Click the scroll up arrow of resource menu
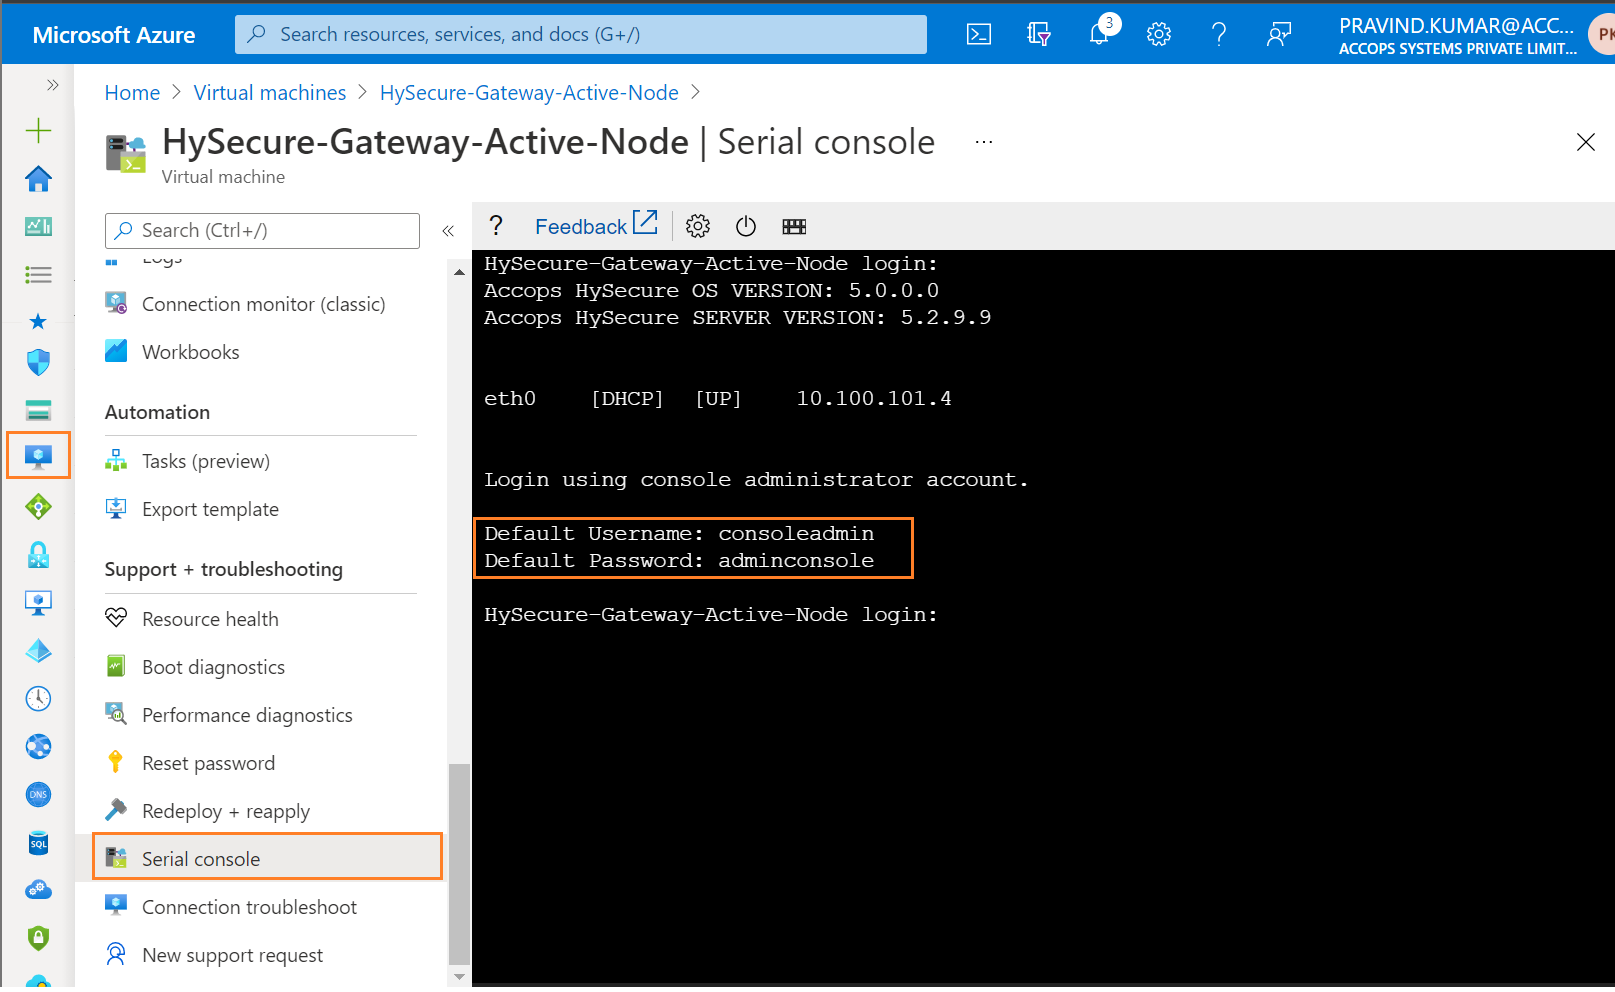 (459, 272)
